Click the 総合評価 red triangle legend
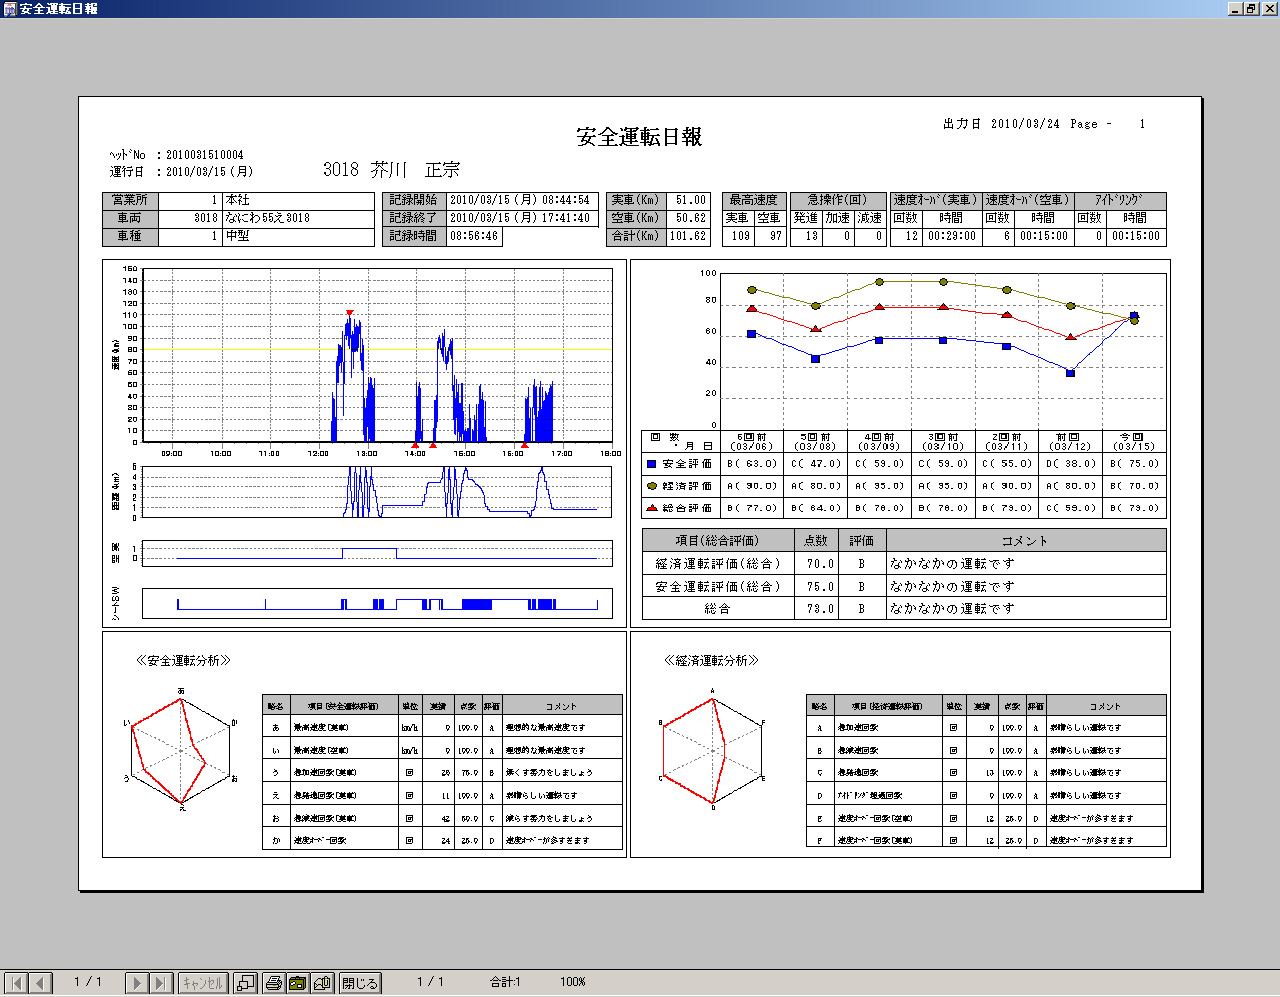Viewport: 1280px width, 997px height. click(652, 508)
